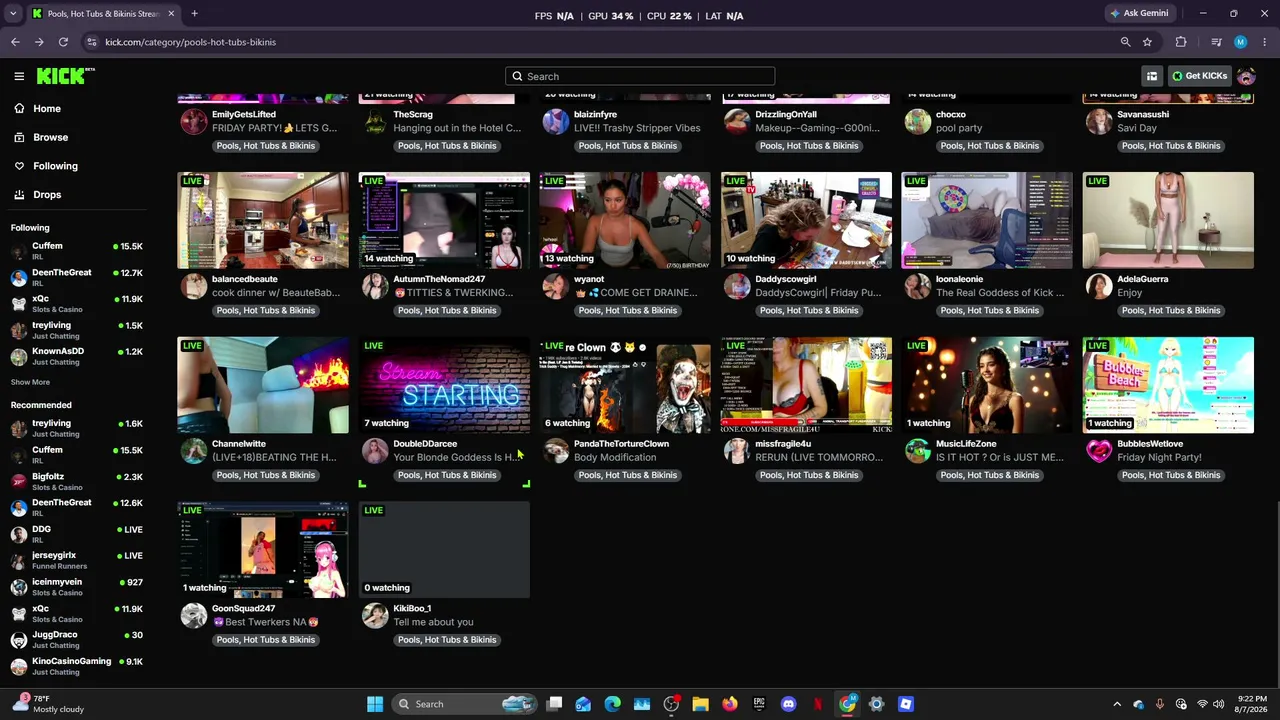Open Netflix from the taskbar

818,704
